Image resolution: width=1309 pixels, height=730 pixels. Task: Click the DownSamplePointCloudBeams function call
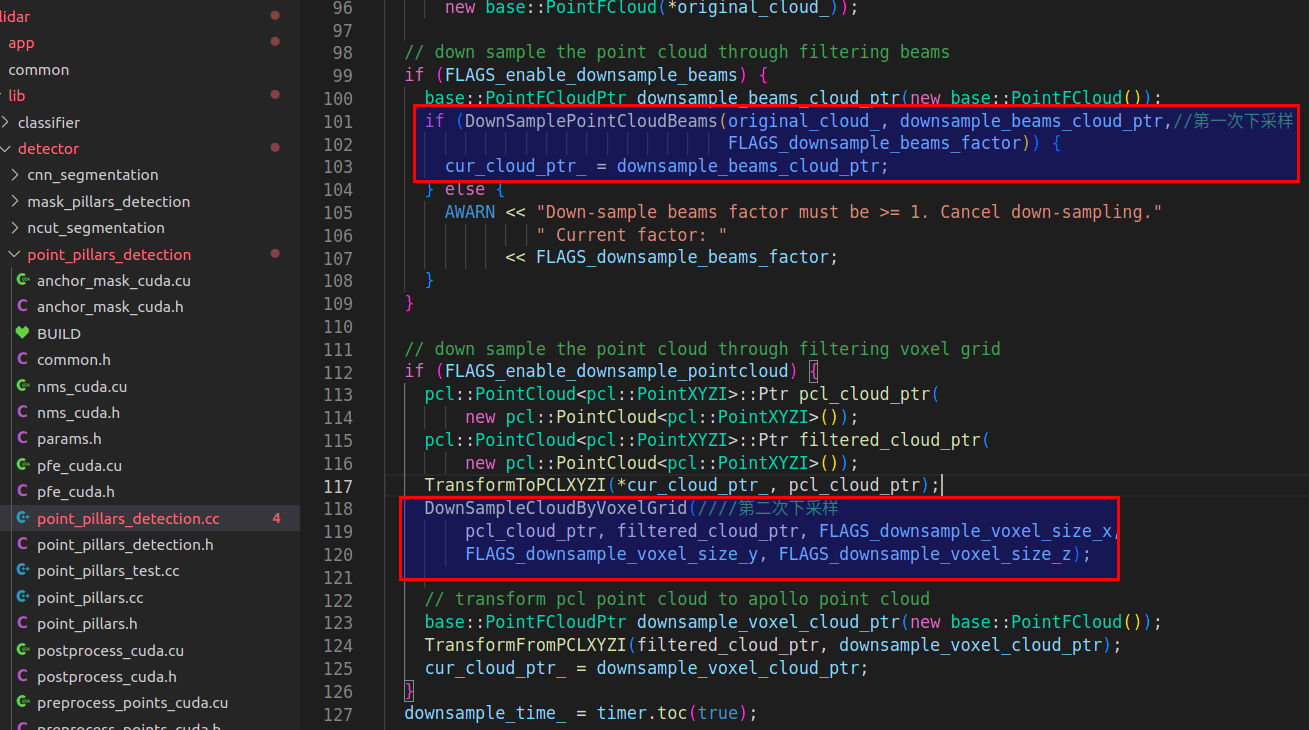[x=591, y=121]
